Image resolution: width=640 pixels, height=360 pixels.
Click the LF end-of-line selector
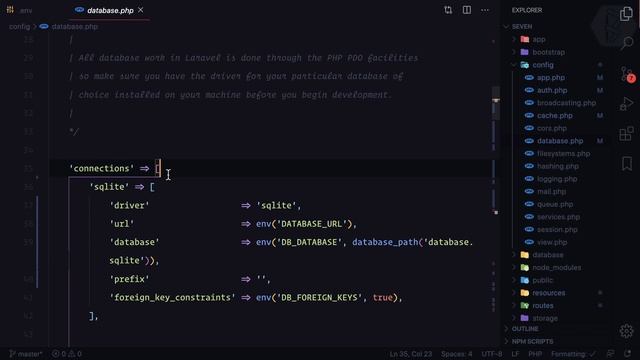(x=516, y=354)
